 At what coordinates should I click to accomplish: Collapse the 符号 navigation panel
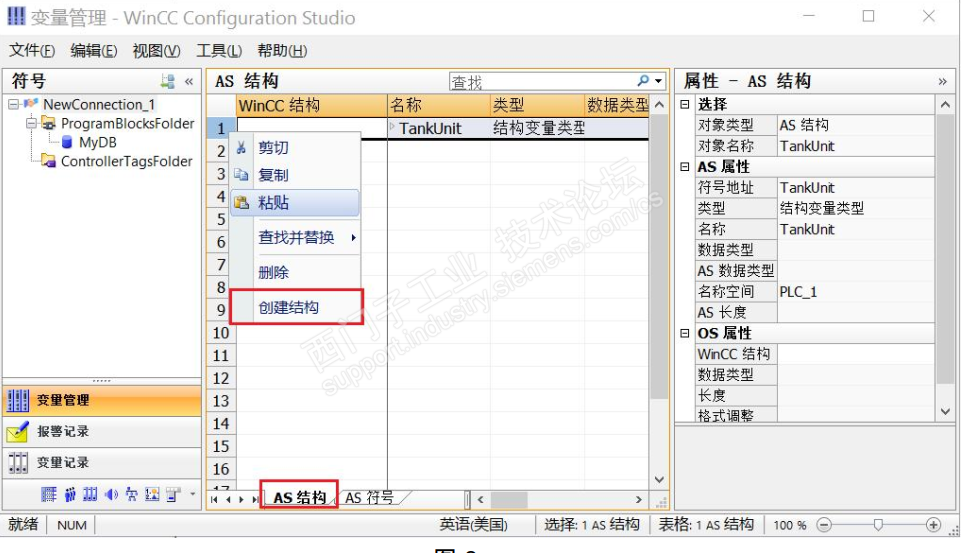[x=189, y=81]
